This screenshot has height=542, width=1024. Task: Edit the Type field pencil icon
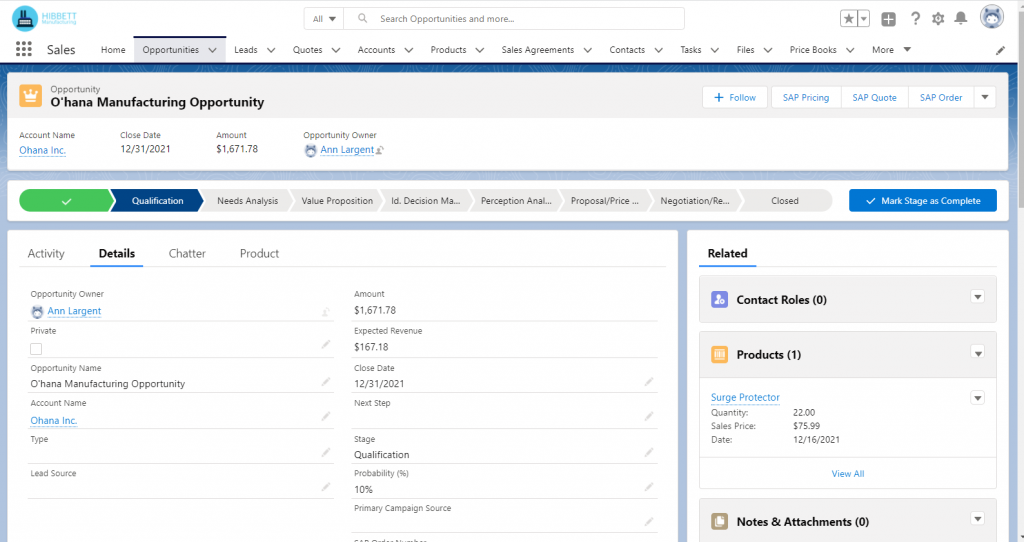(x=325, y=452)
